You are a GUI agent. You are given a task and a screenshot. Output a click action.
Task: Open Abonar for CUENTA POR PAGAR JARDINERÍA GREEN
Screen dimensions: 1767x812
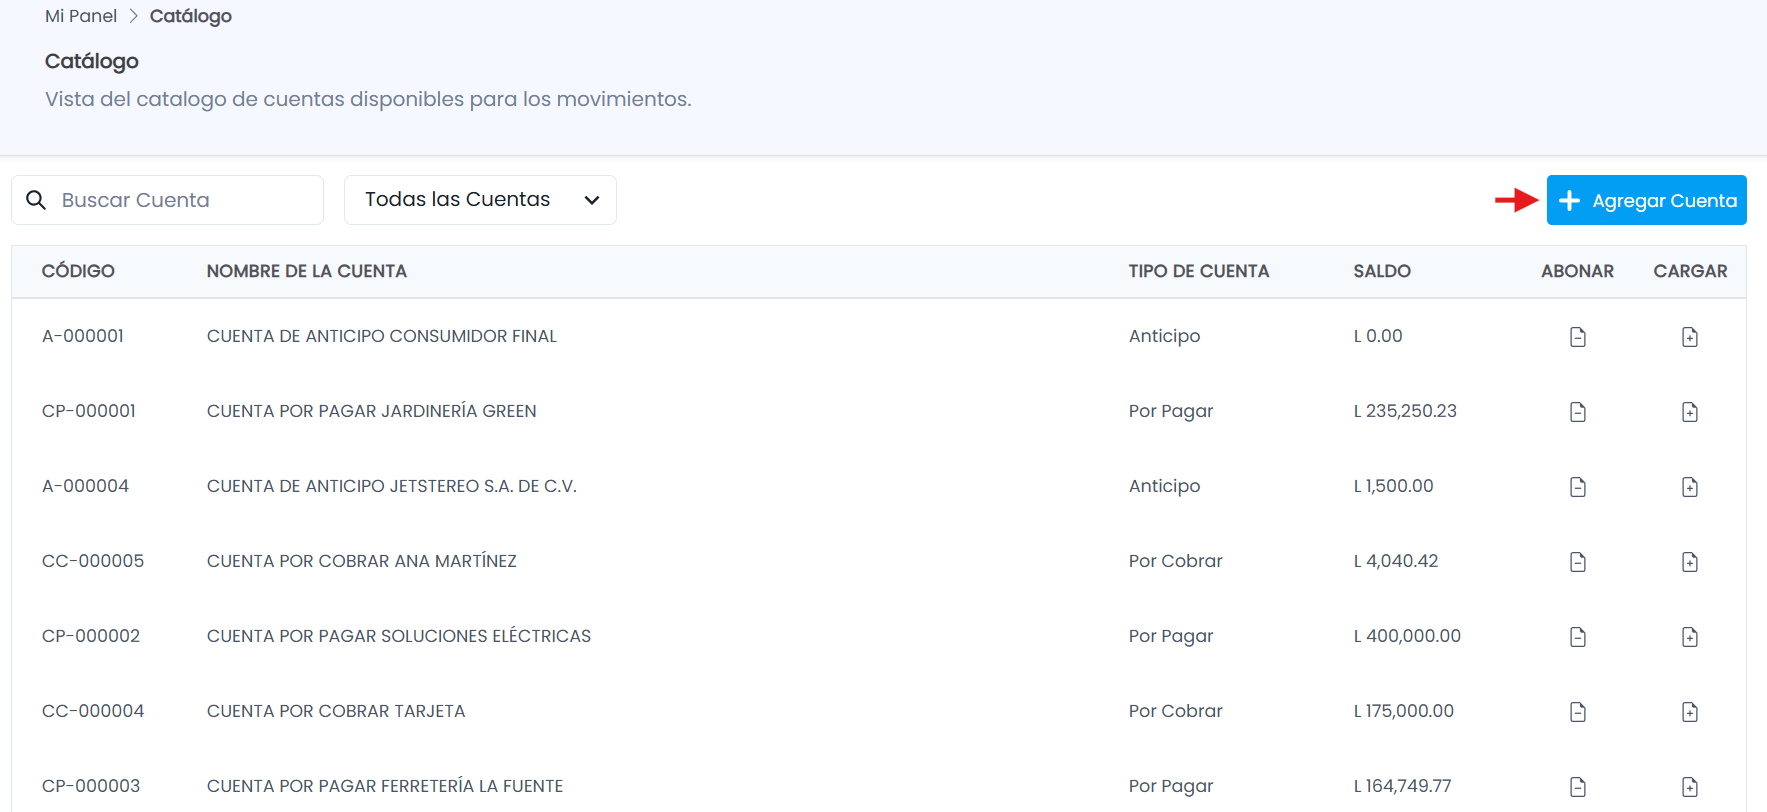1578,412
